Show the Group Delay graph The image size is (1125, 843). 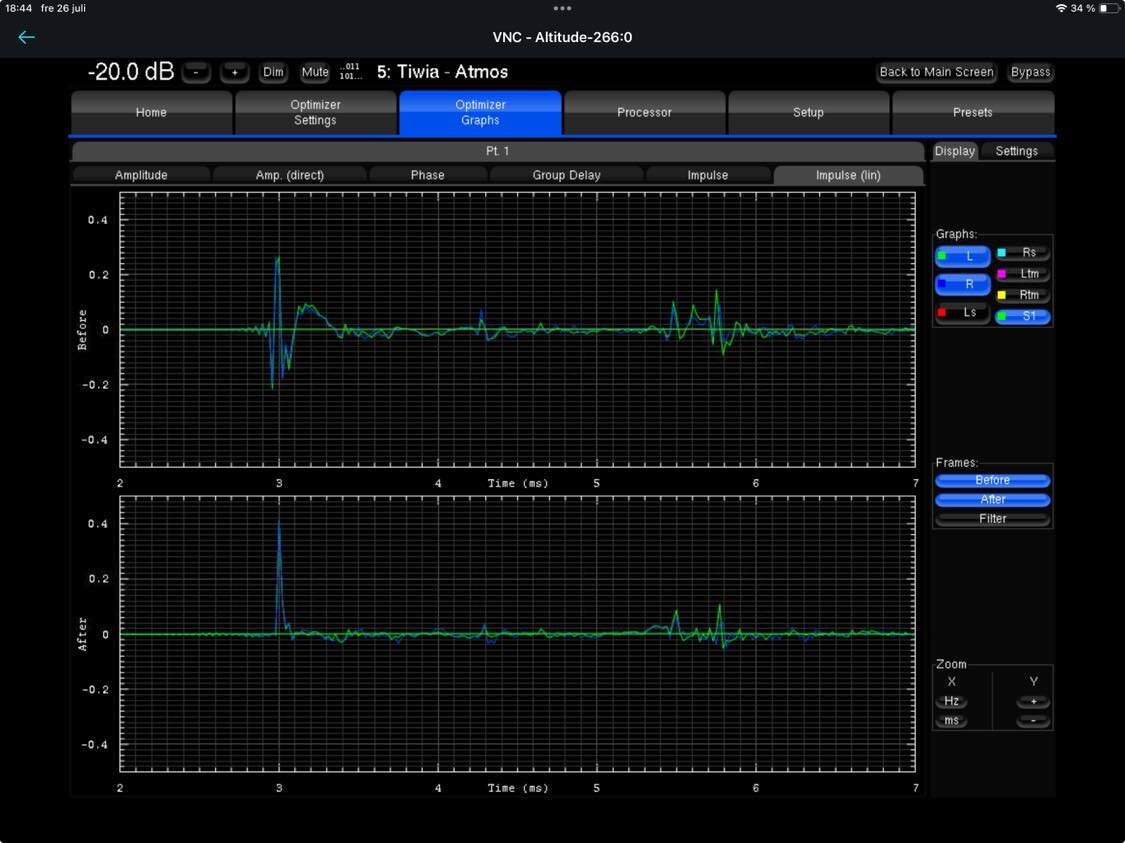tap(566, 175)
